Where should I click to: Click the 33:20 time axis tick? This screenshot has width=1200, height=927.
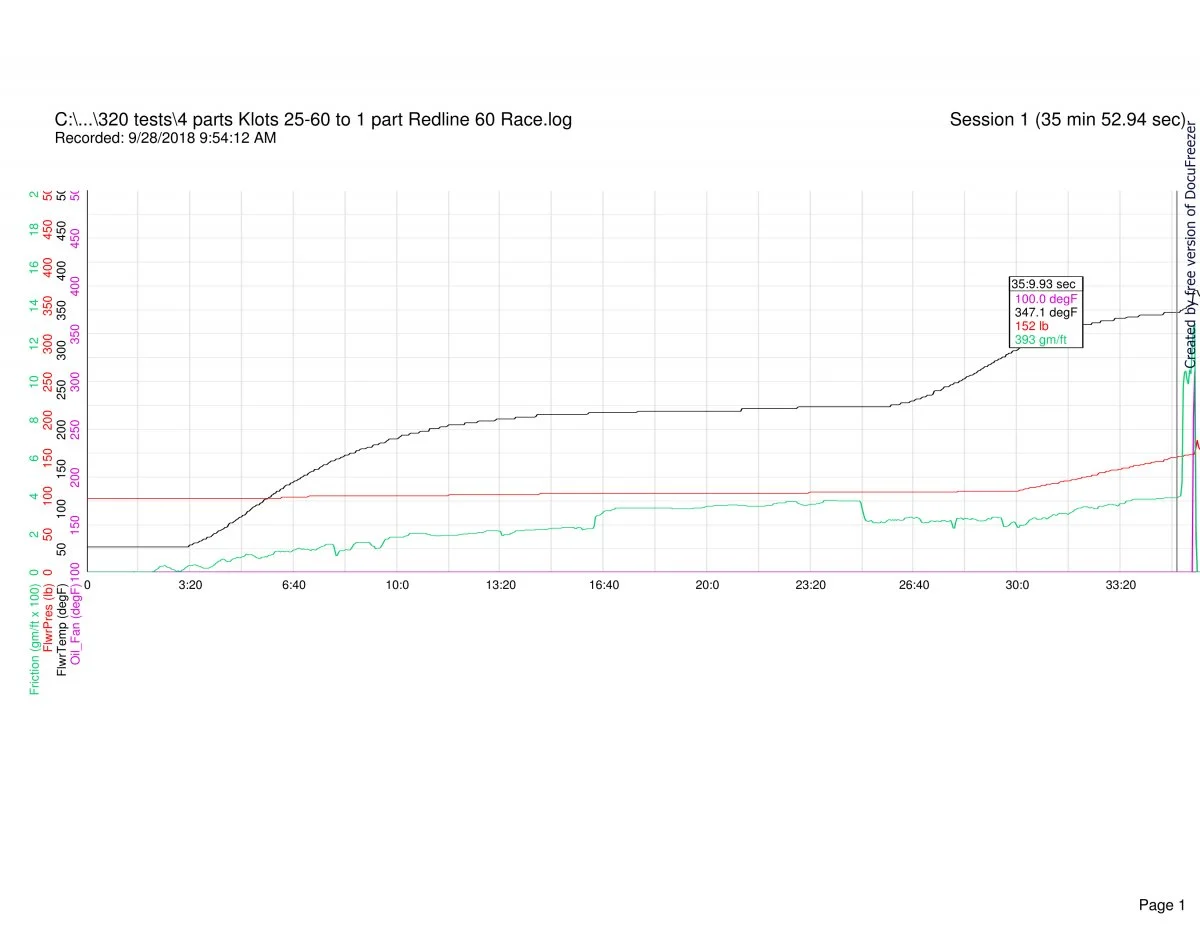tap(1120, 584)
